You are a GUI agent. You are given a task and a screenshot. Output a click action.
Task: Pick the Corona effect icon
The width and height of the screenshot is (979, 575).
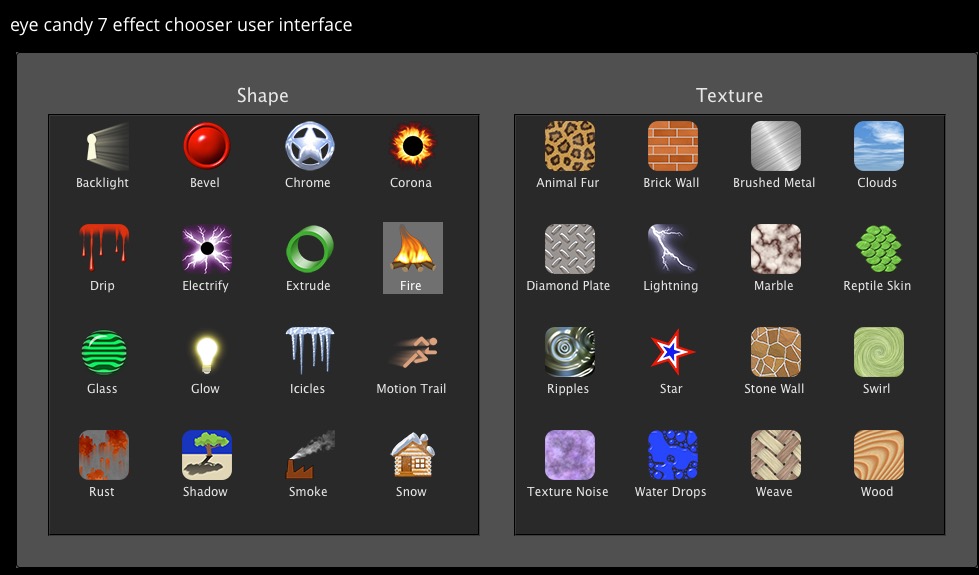pos(412,145)
